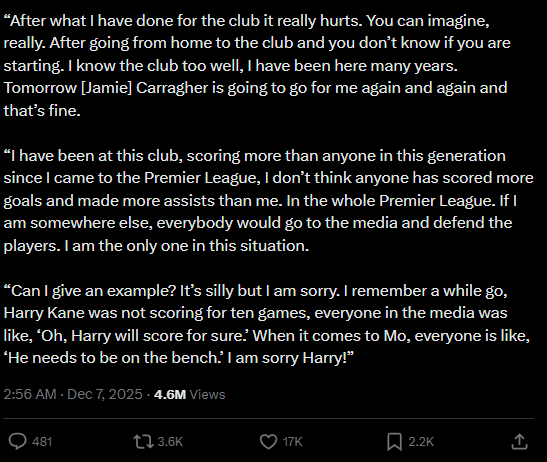547x462 pixels.
Task: Click the '[Jamie] Carragher' name in the text
Action: point(145,88)
